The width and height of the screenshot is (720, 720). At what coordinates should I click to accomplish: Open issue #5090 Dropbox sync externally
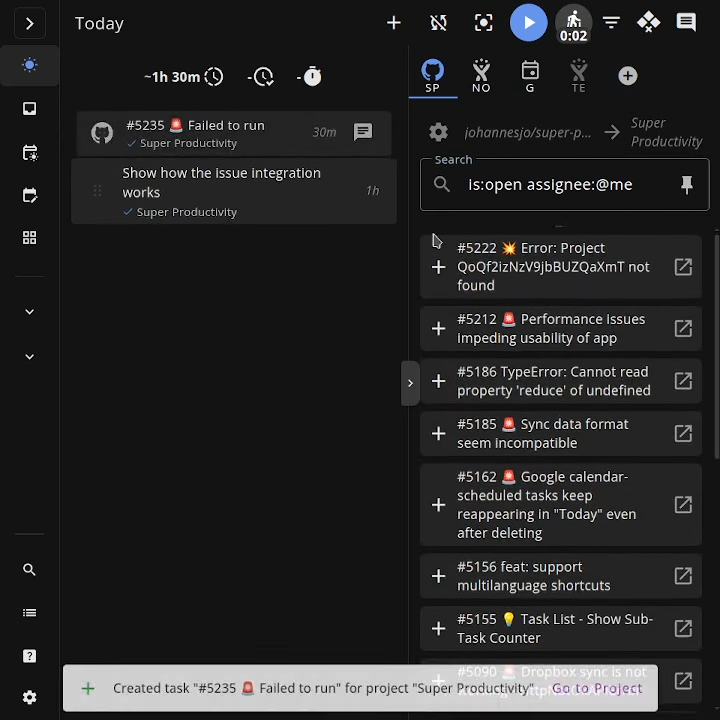click(x=683, y=681)
